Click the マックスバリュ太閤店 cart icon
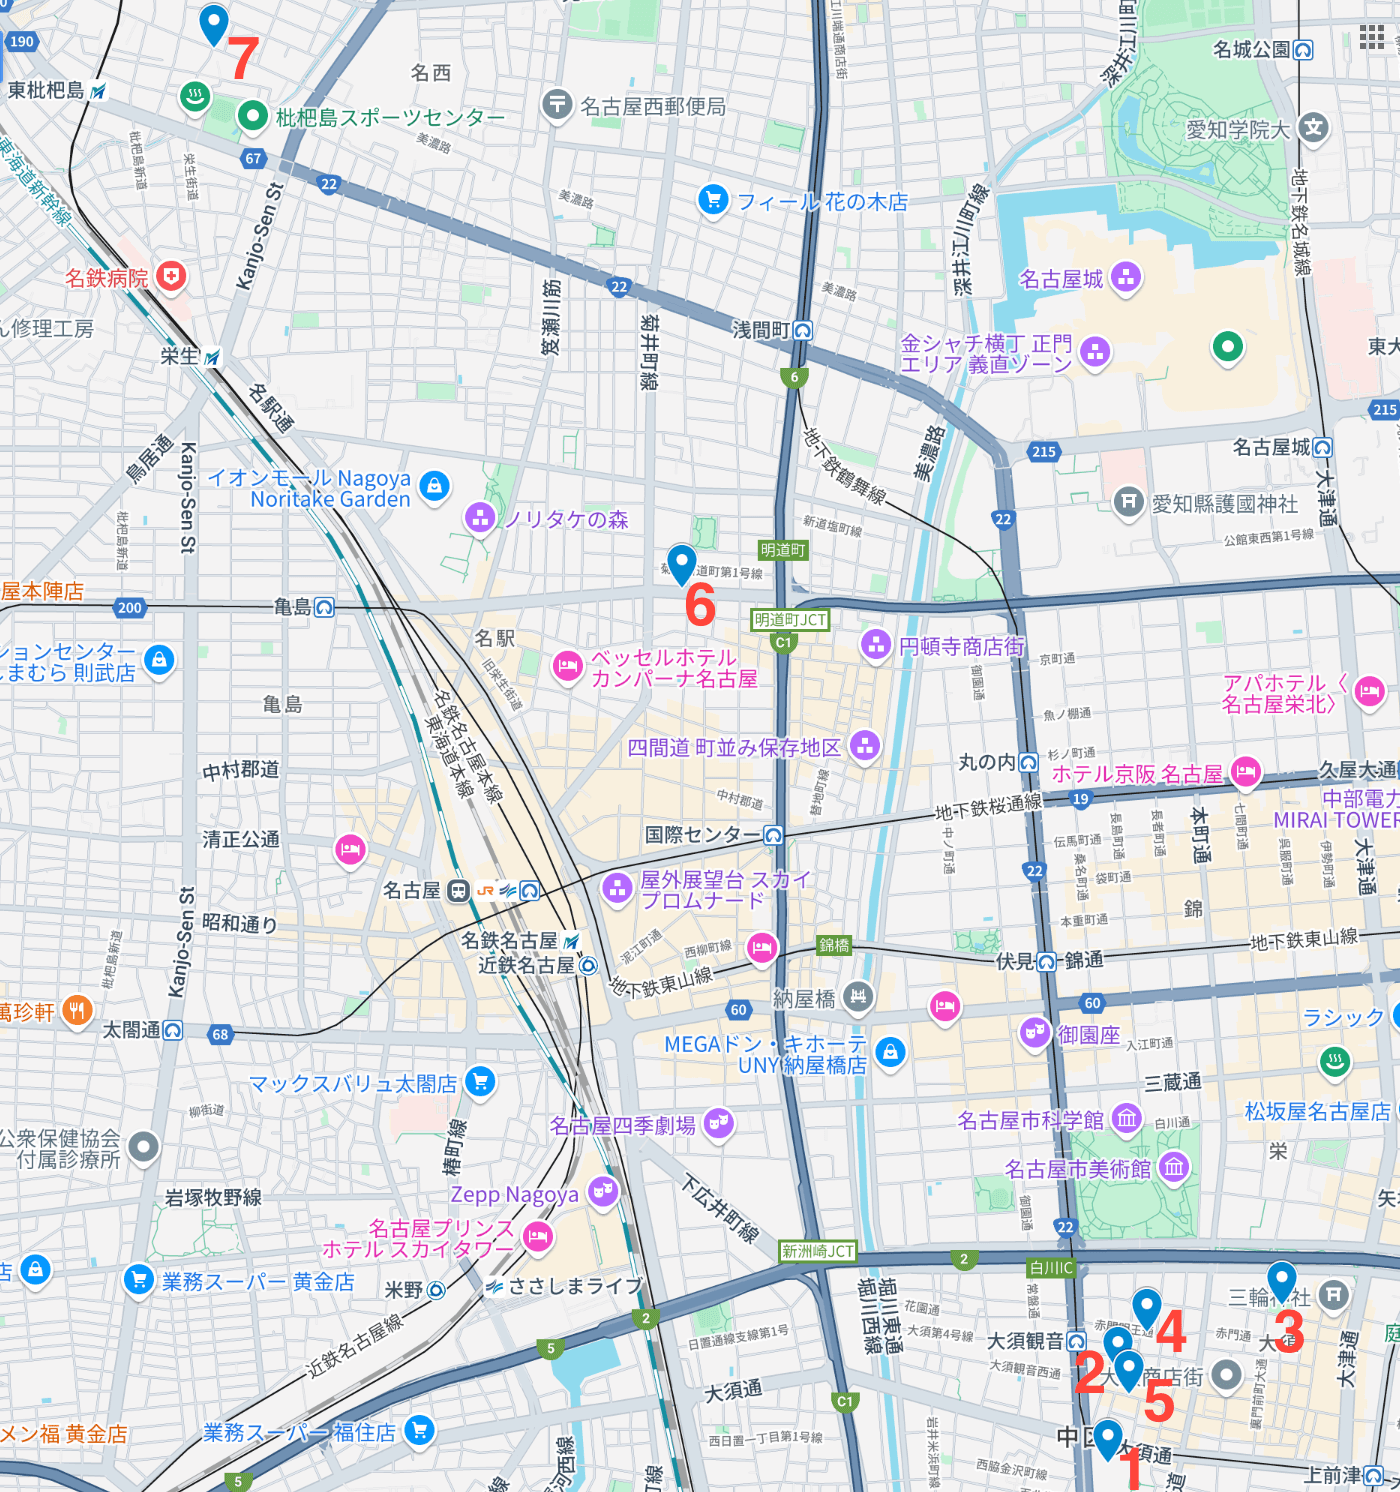This screenshot has height=1492, width=1400. pyautogui.click(x=481, y=1082)
